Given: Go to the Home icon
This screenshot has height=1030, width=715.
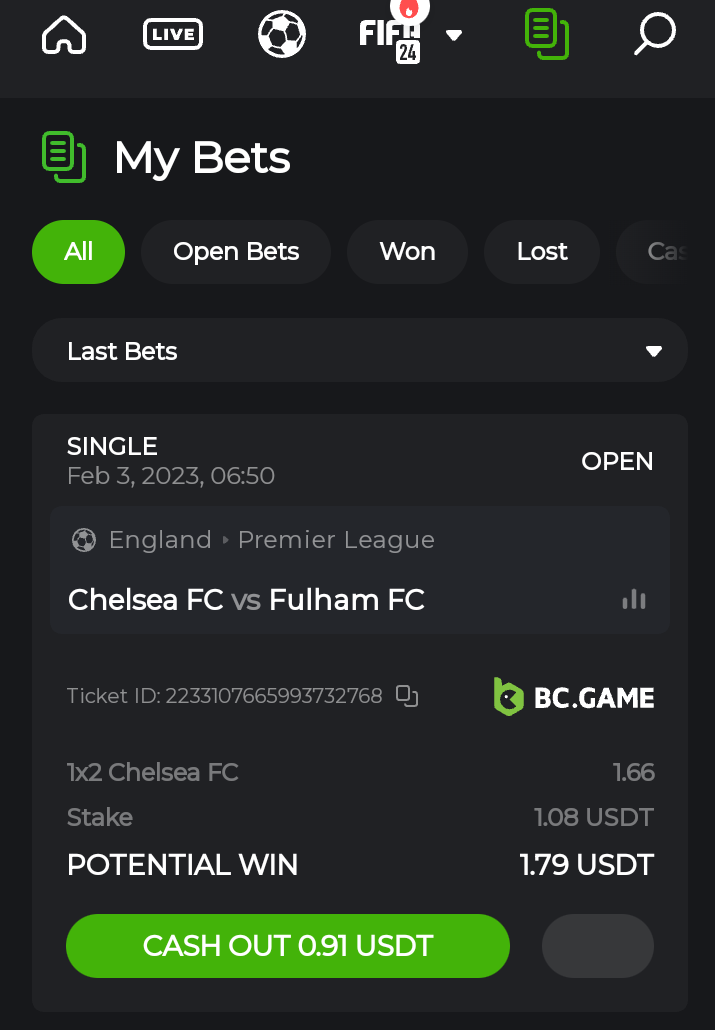Looking at the screenshot, I should (x=64, y=36).
